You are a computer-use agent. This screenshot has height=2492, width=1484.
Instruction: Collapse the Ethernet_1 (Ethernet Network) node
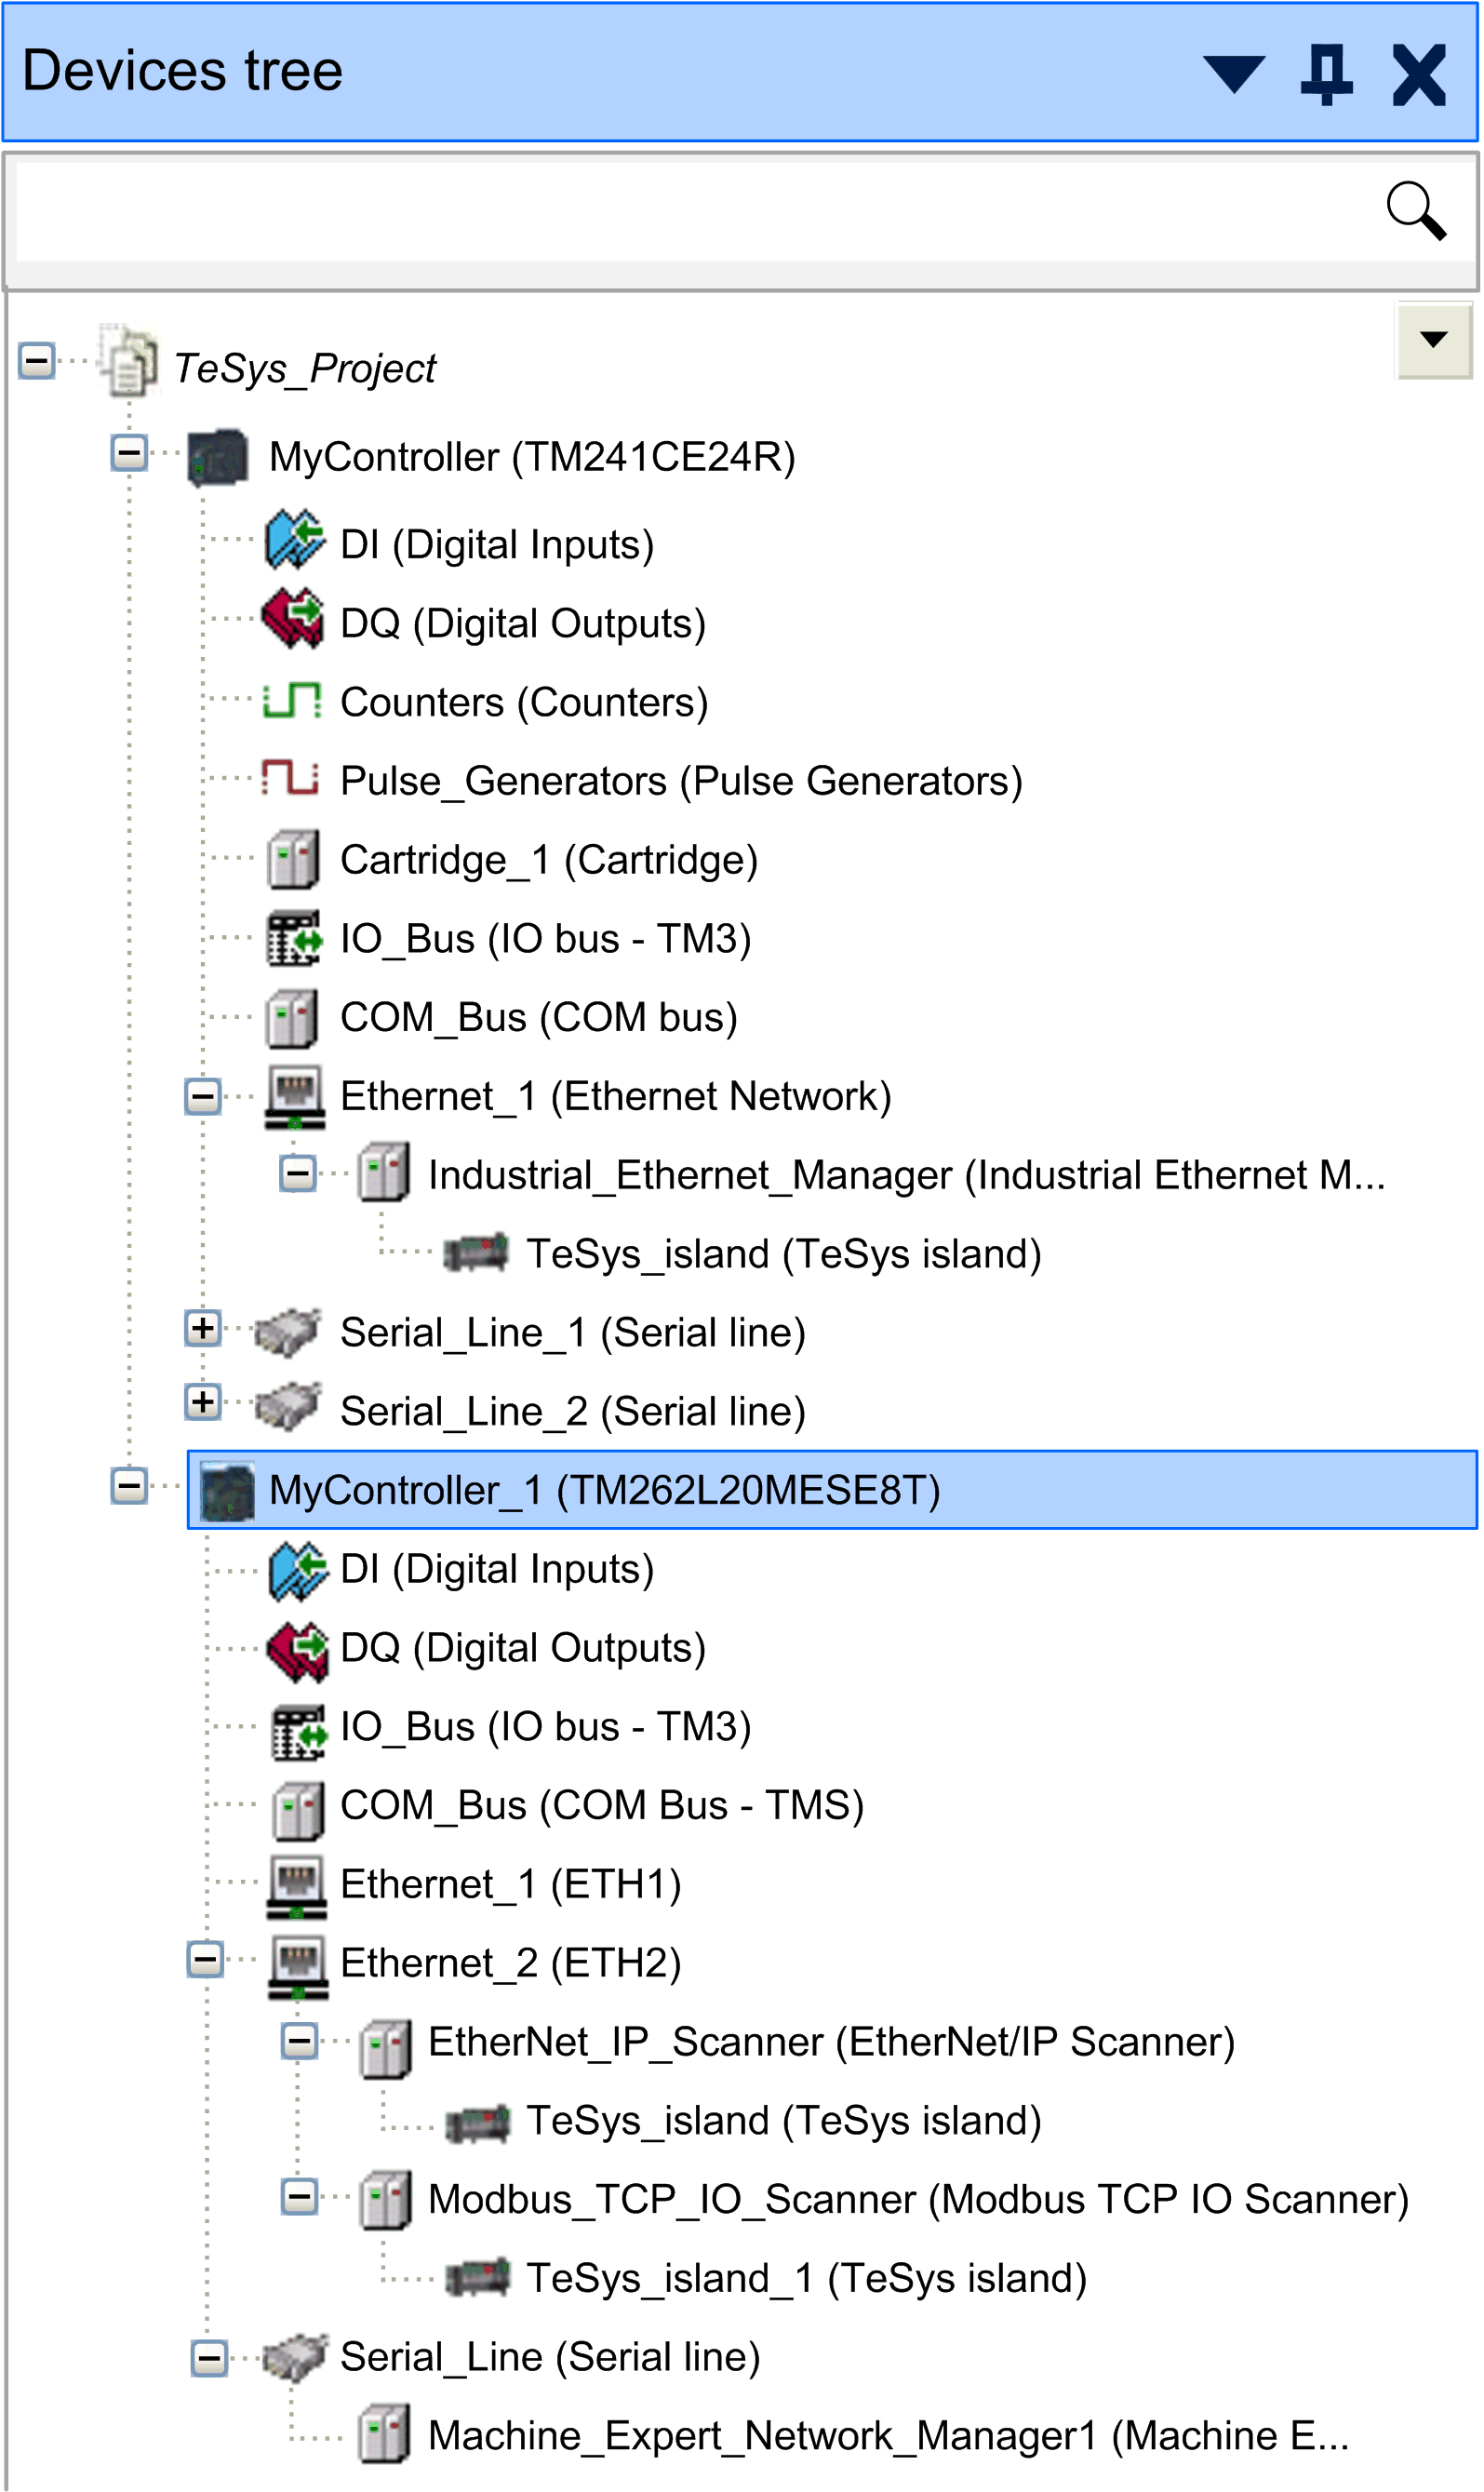click(x=203, y=1097)
